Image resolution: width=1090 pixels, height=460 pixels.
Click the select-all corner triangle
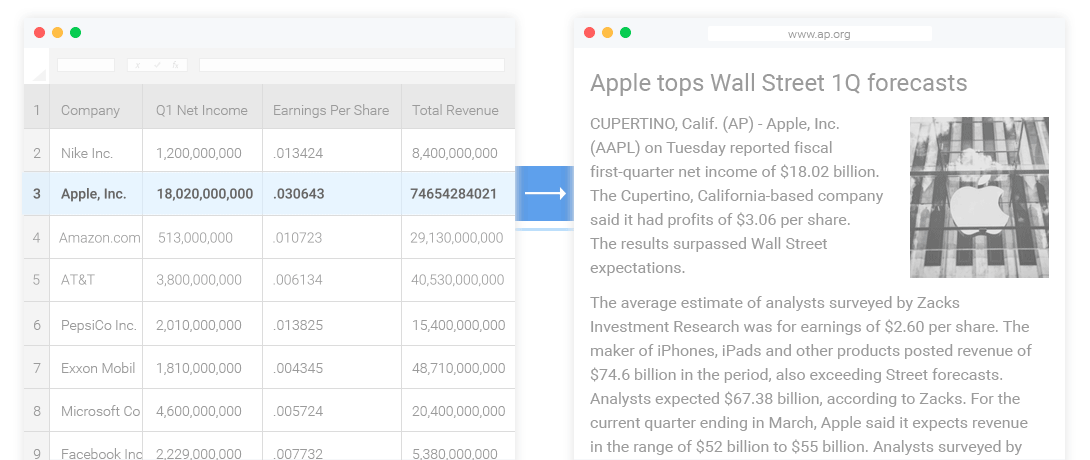pyautogui.click(x=38, y=73)
